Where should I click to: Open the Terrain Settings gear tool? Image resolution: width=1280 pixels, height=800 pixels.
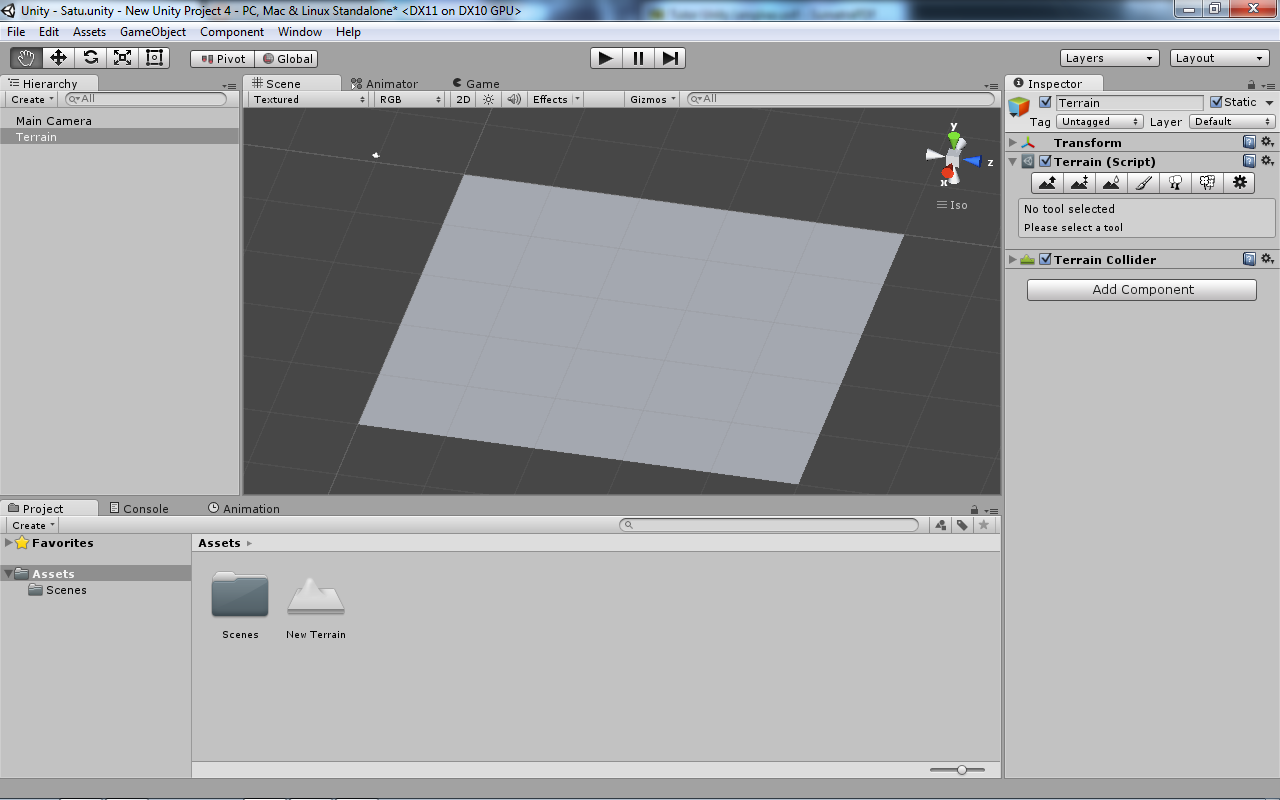click(x=1239, y=183)
